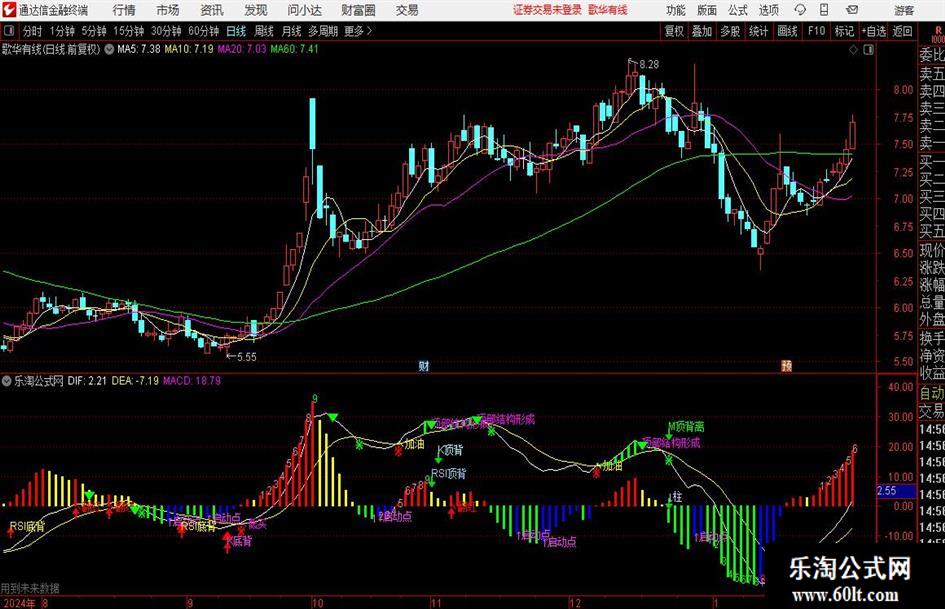945x609 pixels.
Task: Click the 歌华有线 stock name in title bar
Action: click(x=608, y=10)
